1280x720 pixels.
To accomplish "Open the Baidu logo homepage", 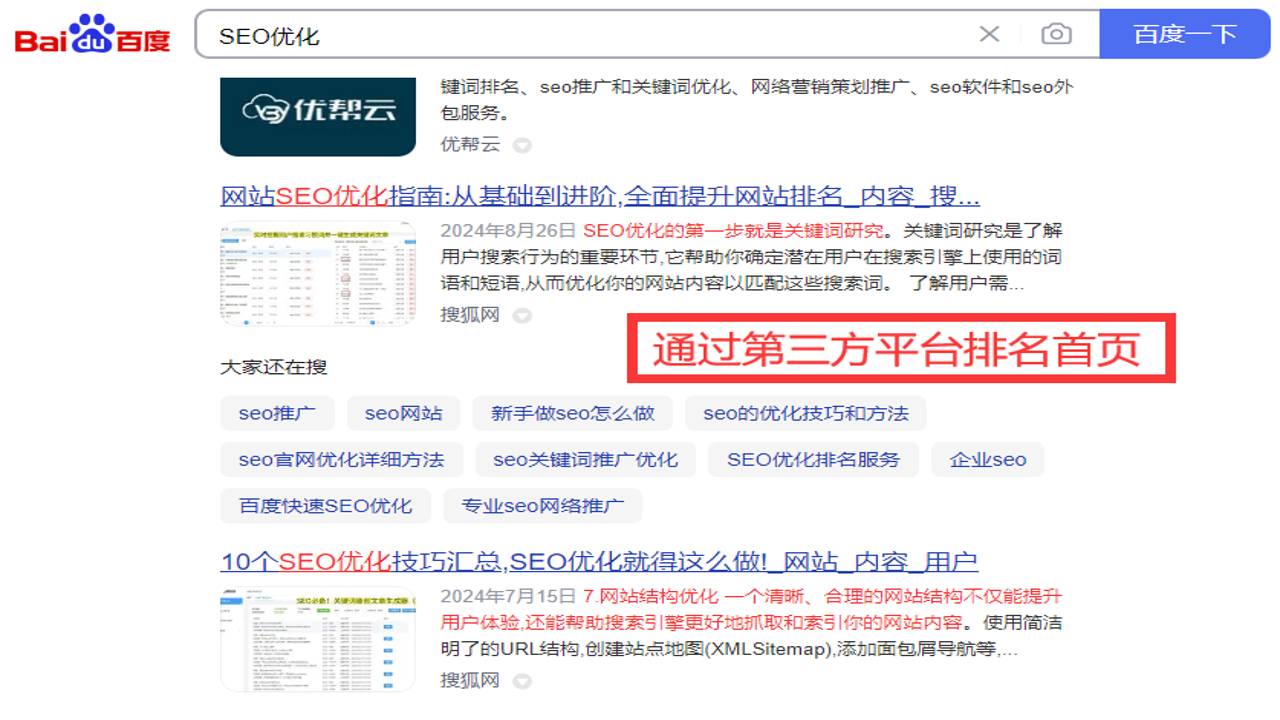I will tap(92, 35).
